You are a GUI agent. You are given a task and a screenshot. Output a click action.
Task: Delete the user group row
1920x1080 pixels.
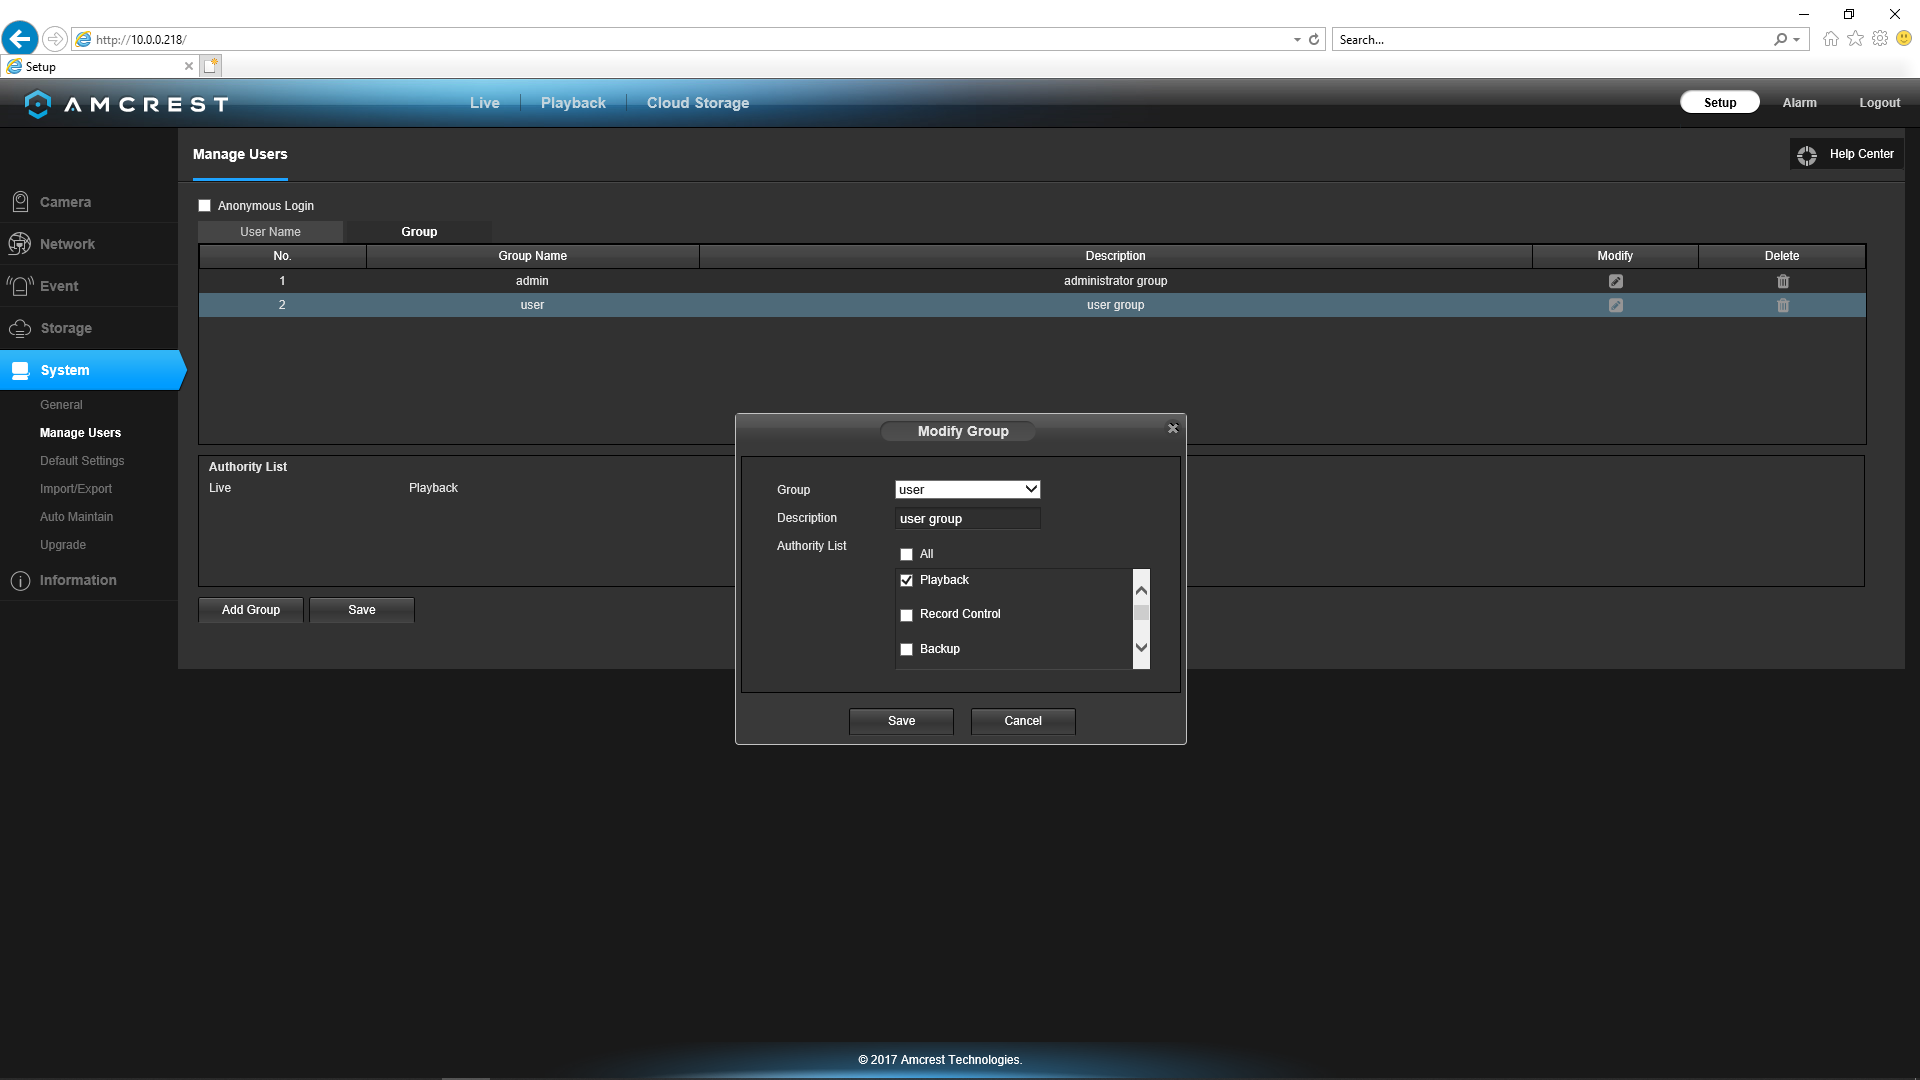pyautogui.click(x=1782, y=306)
